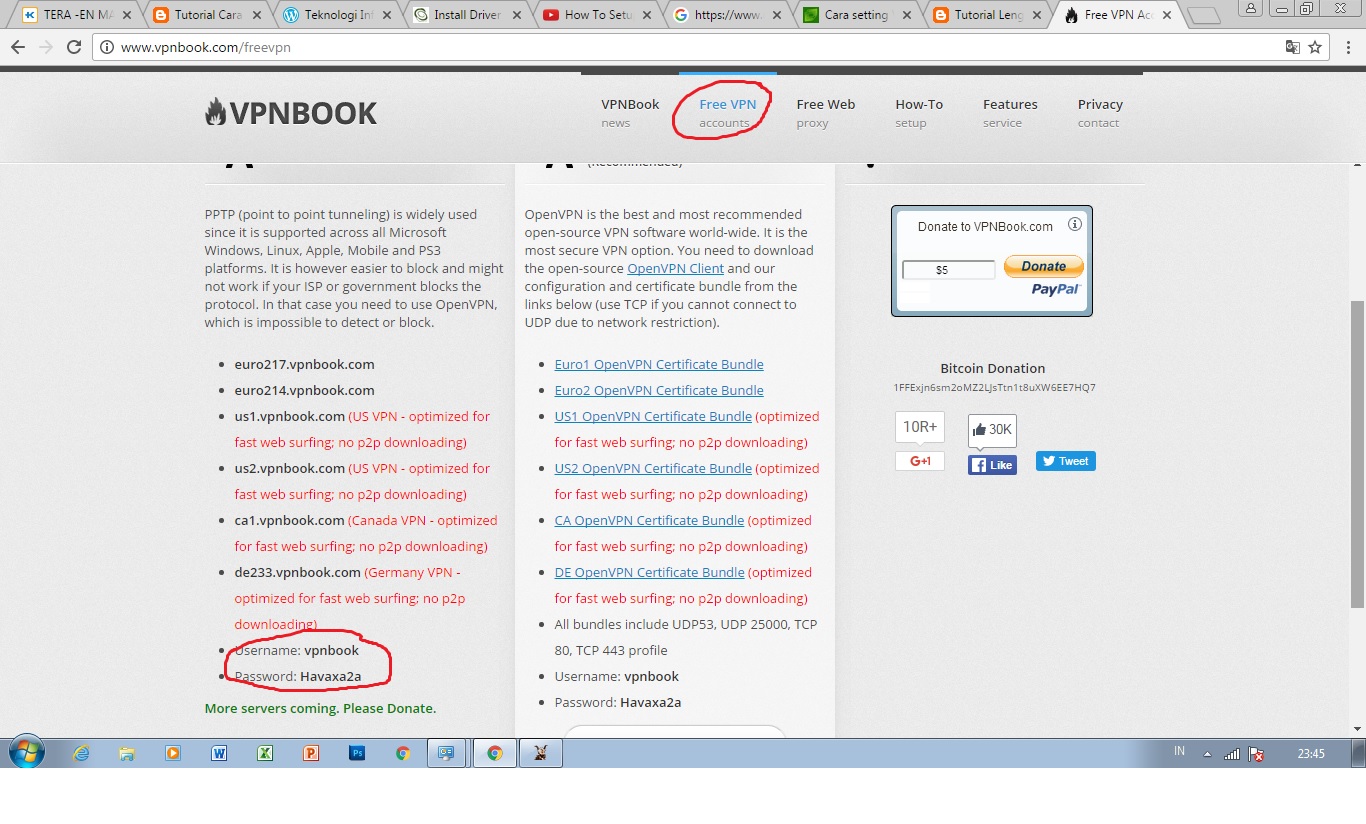Close the 'Free VPN Acc' tab
Screen dimensions: 1366x824
point(1167,15)
